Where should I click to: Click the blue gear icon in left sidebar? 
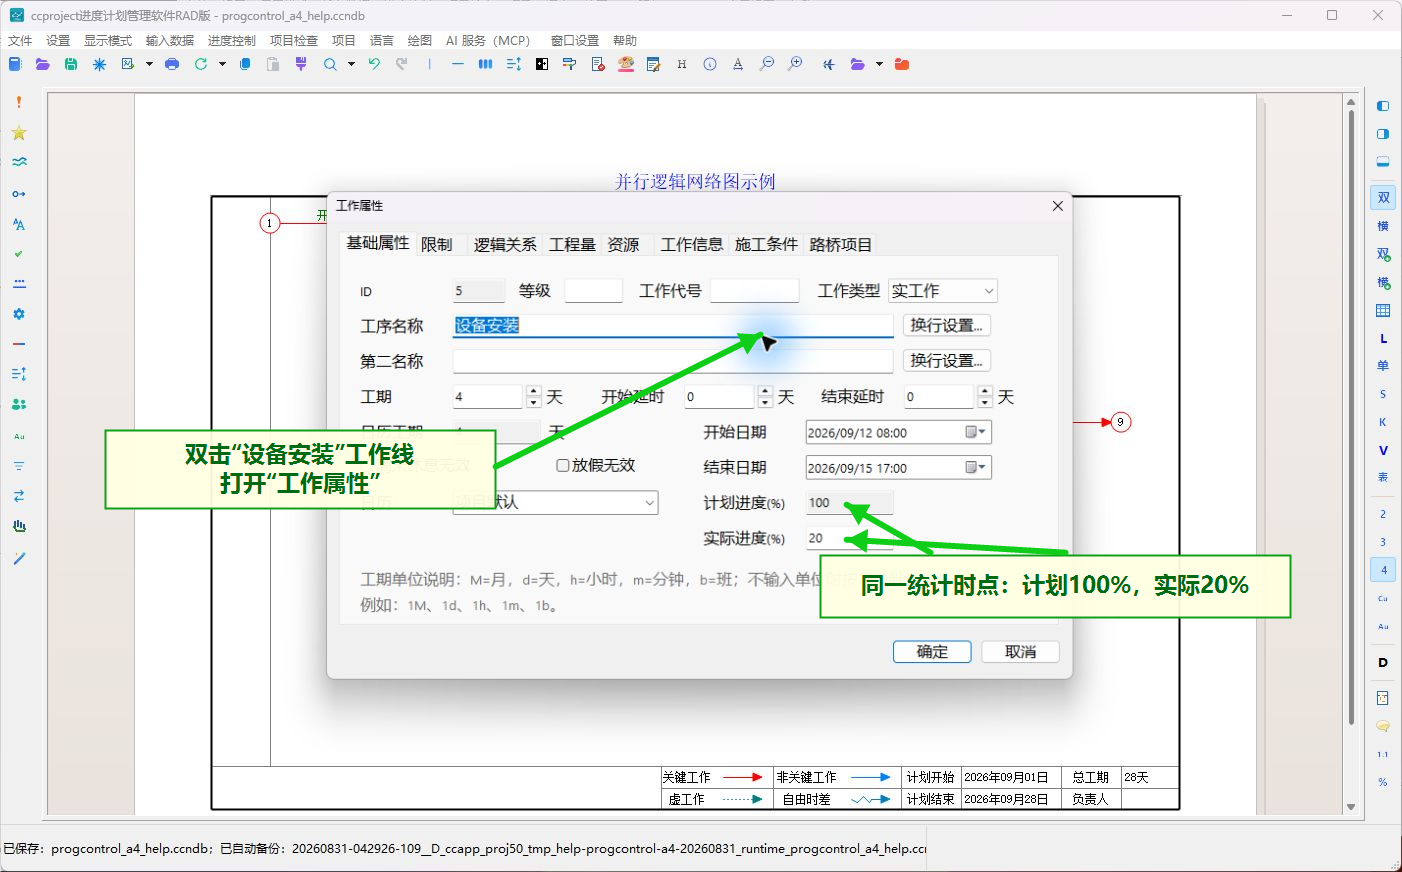19,314
